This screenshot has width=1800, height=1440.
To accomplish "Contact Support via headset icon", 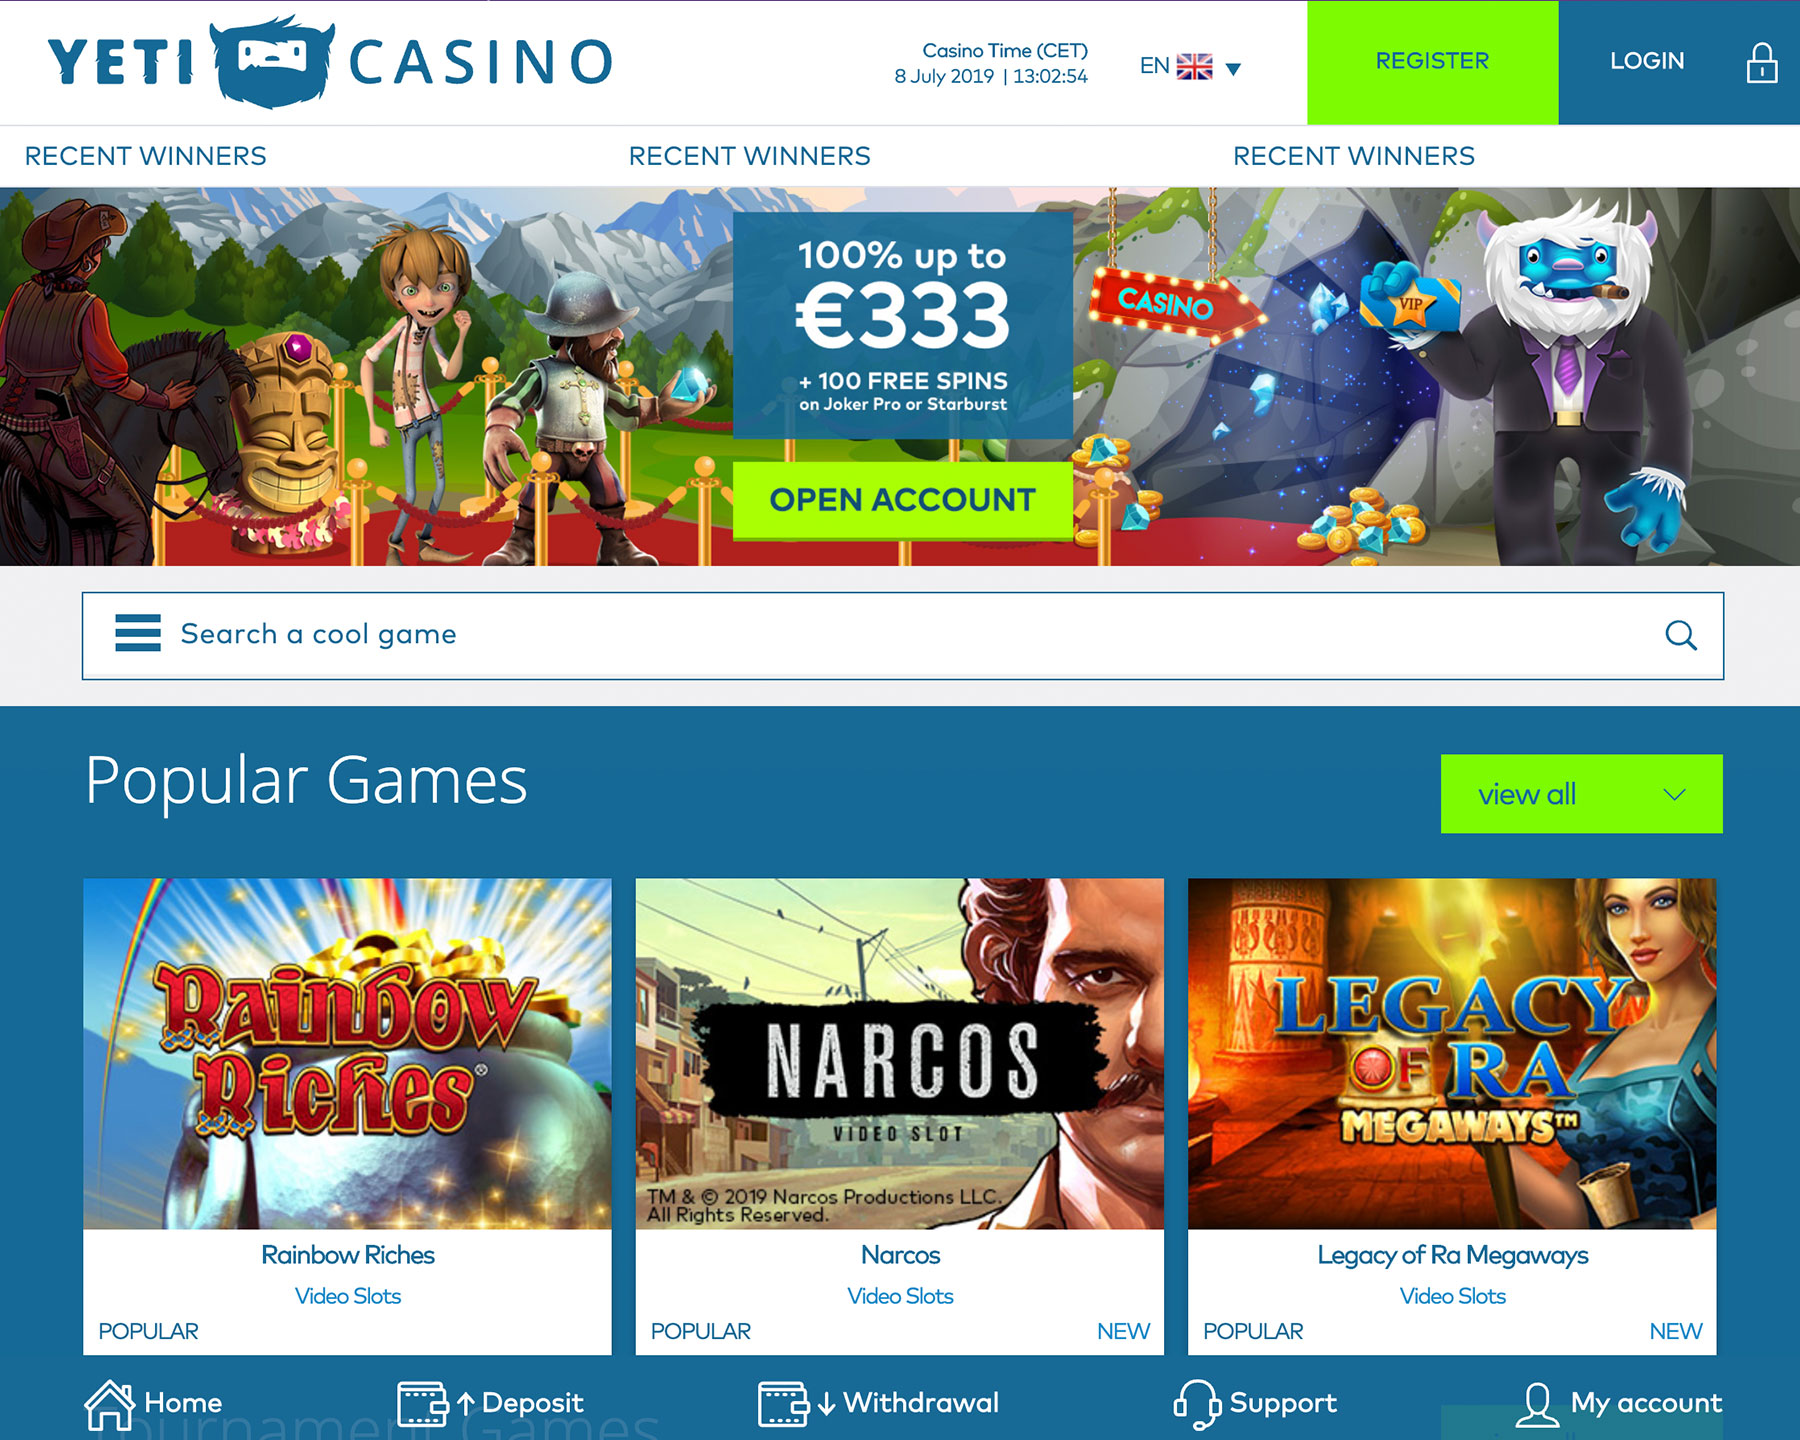I will pos(1197,1404).
